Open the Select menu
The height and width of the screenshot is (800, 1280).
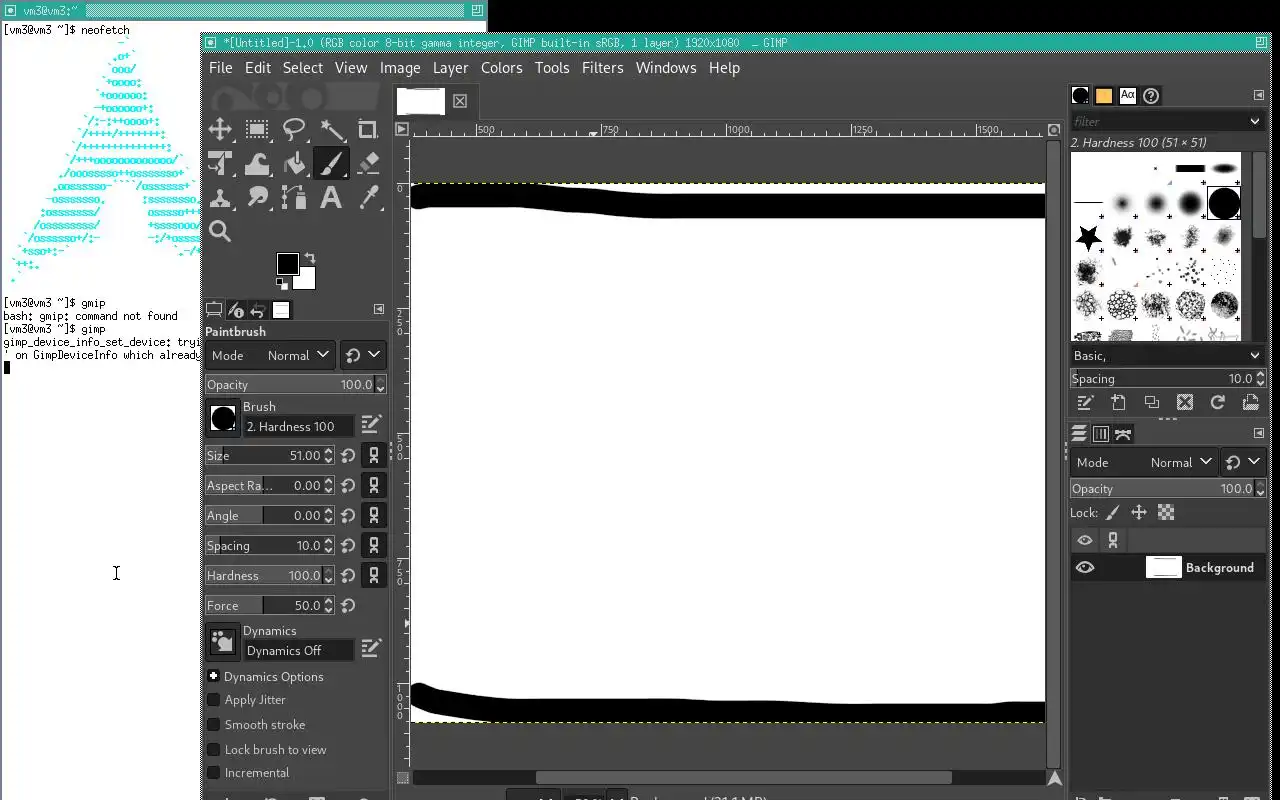302,67
